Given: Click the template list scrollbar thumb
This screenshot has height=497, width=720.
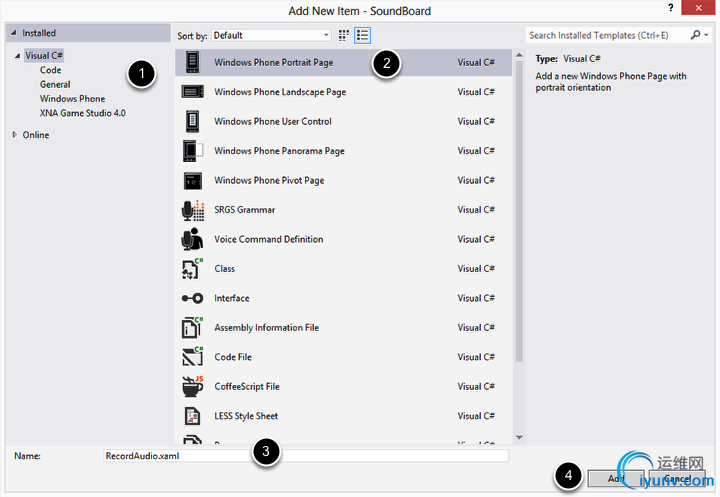Looking at the screenshot, I should click(519, 211).
